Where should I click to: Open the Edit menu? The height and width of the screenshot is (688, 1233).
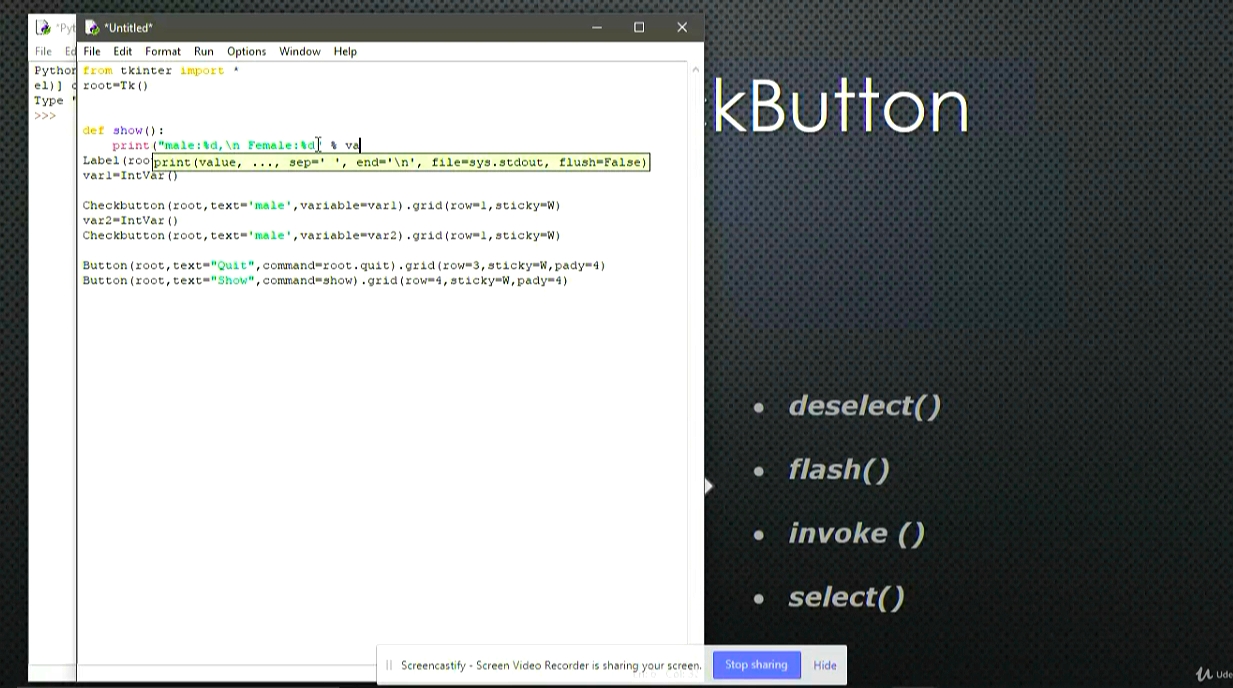coord(122,51)
